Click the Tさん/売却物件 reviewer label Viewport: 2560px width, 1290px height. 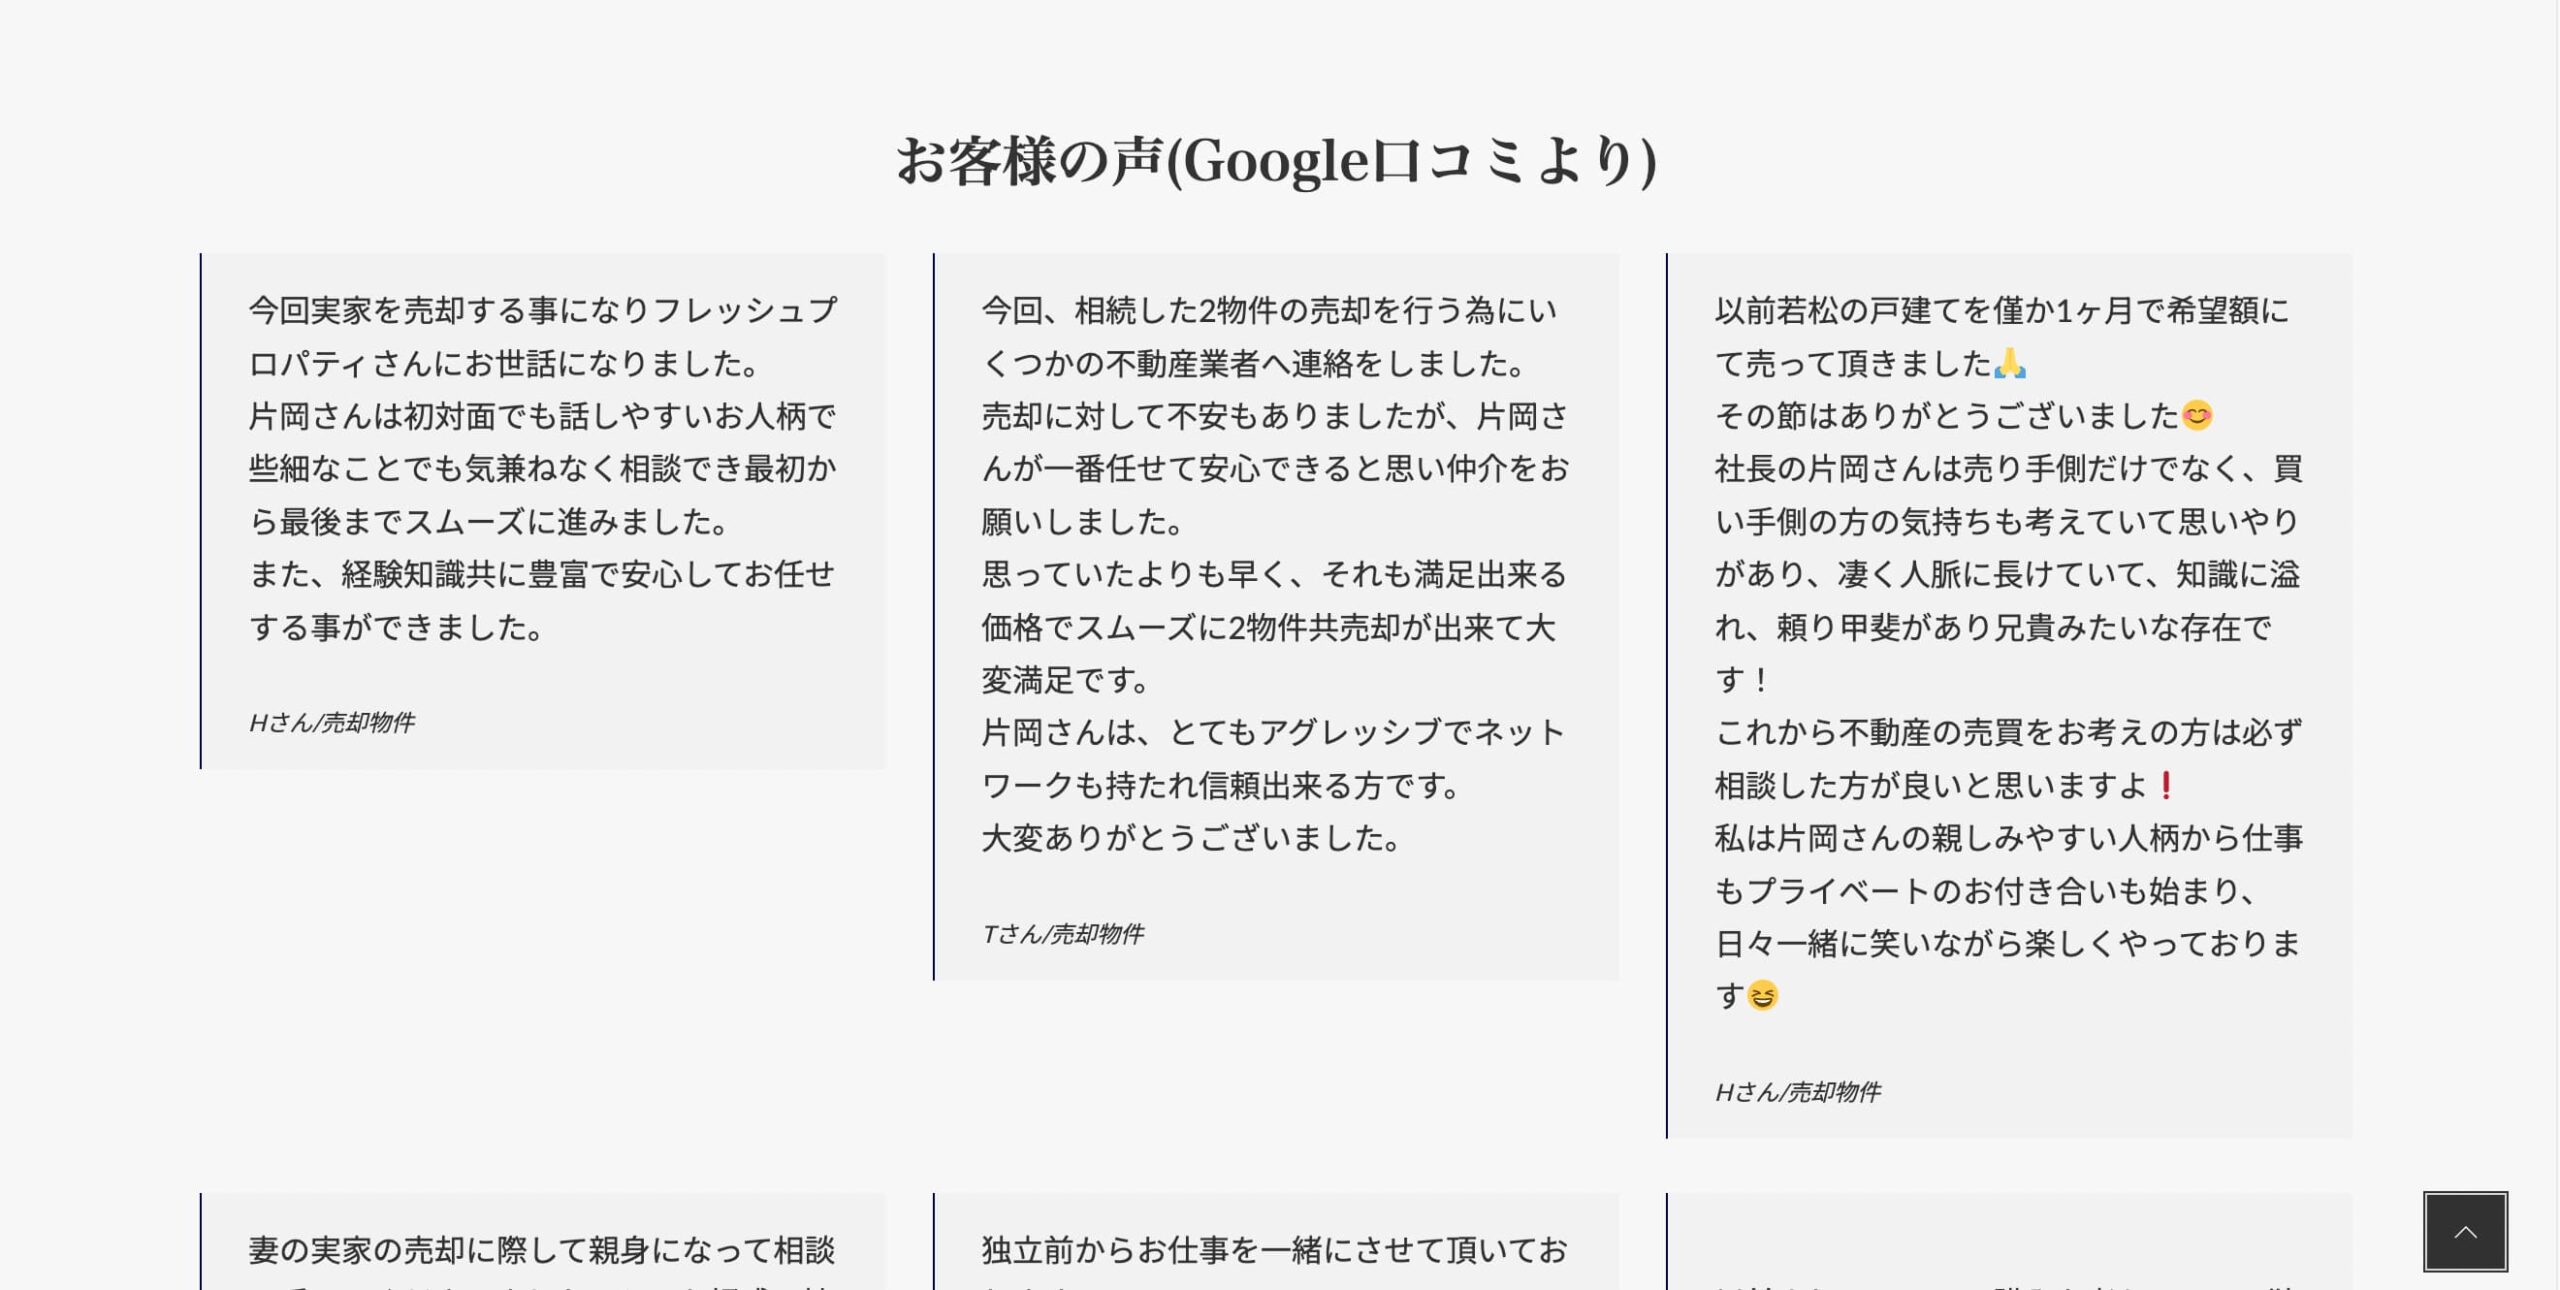[1062, 934]
